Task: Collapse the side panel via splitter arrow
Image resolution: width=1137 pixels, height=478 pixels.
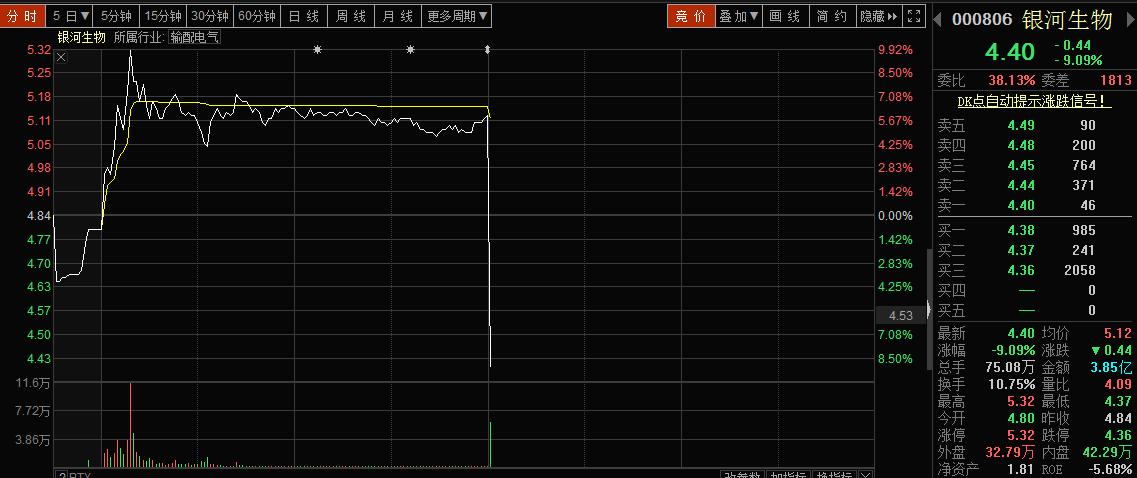Action: (929, 308)
